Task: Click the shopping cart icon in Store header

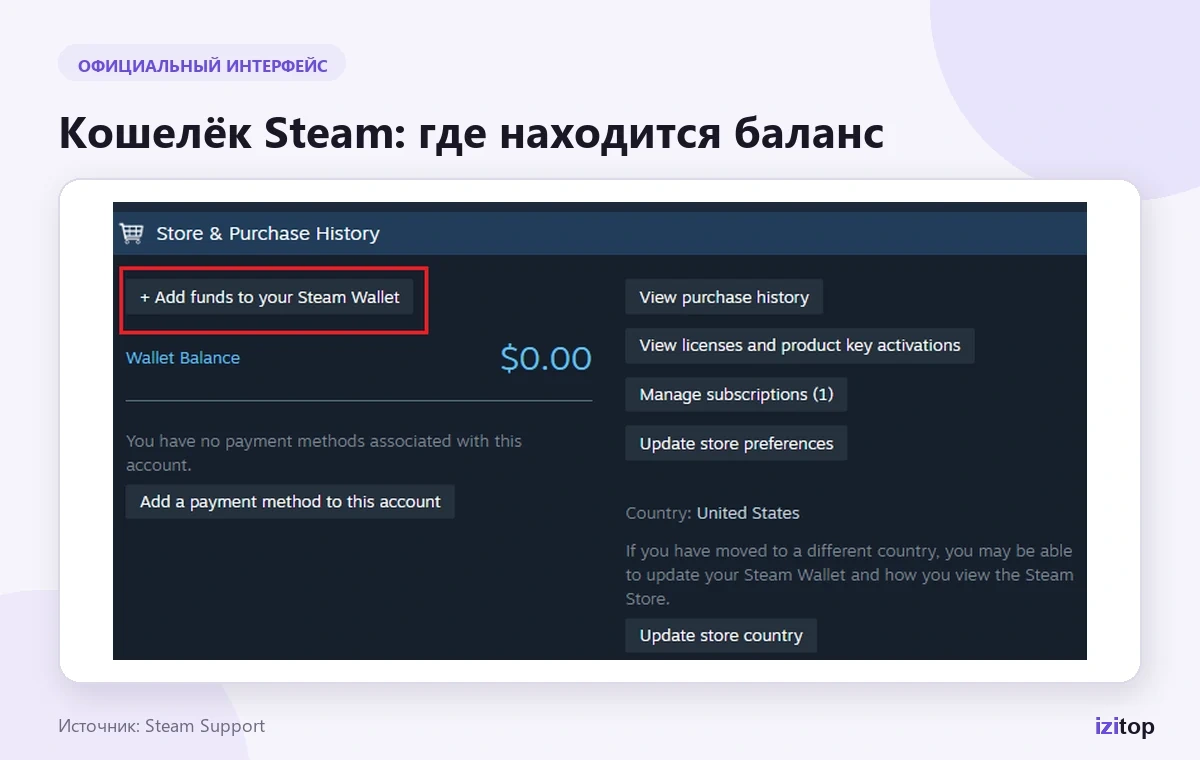Action: point(131,233)
